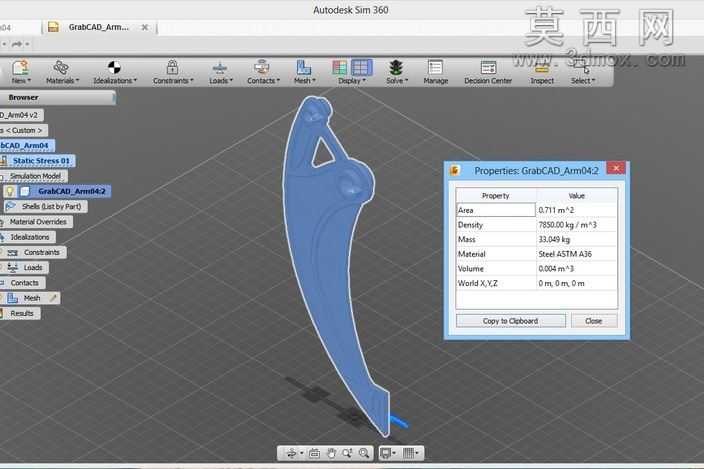Open the New toolbar menu
The width and height of the screenshot is (704, 469).
(20, 72)
